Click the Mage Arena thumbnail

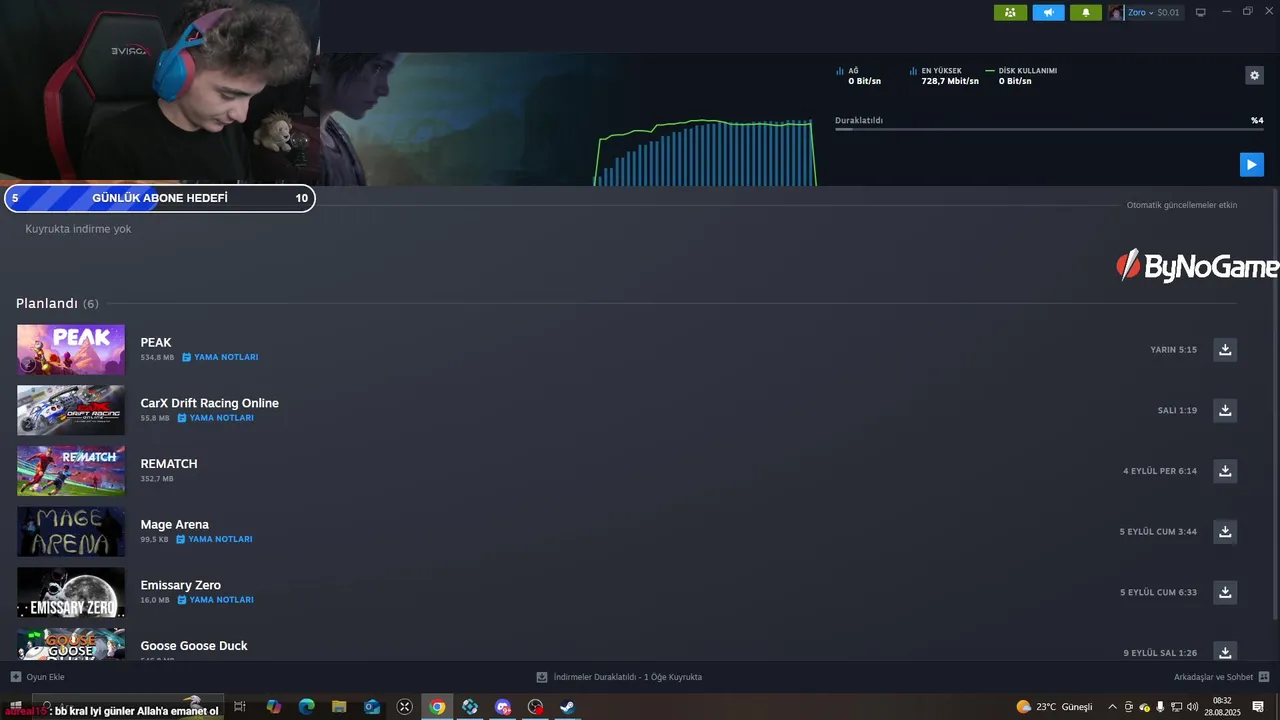coord(71,532)
